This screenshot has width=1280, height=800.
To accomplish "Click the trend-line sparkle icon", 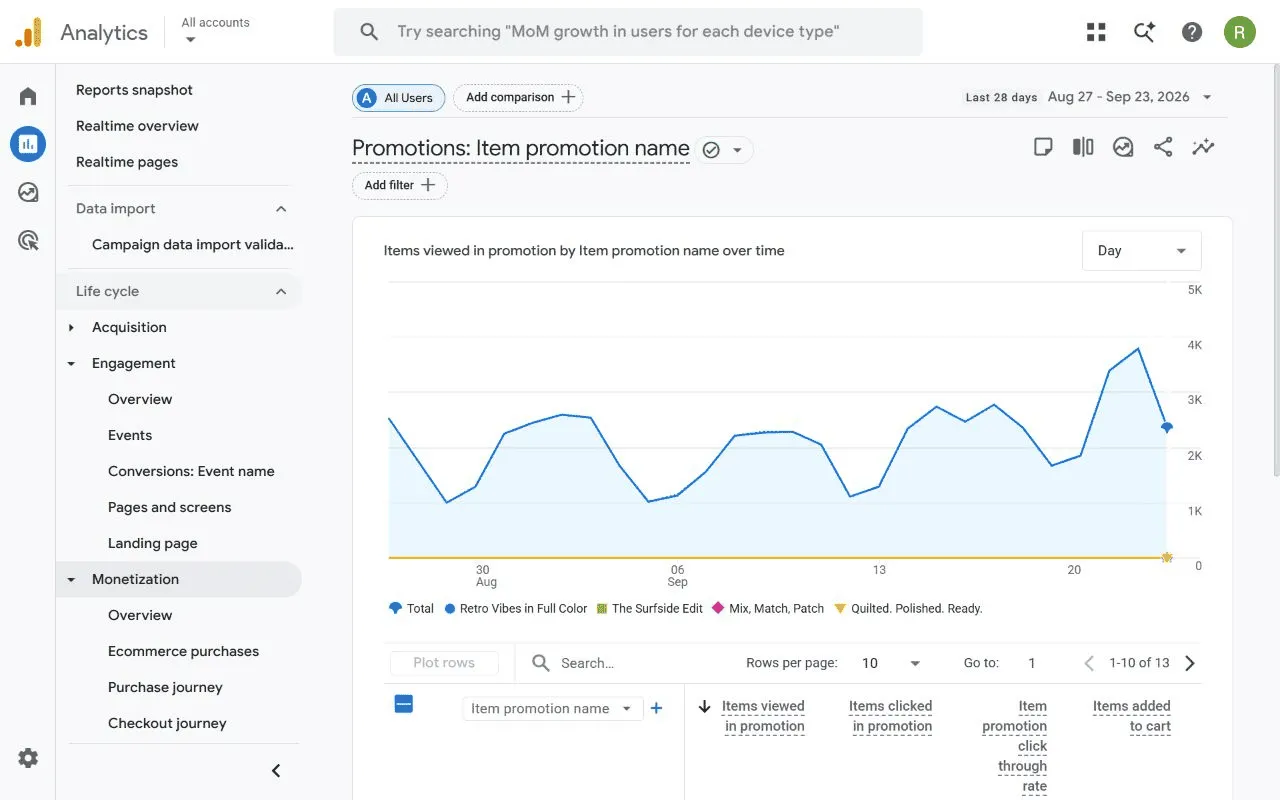I will pos(1203,147).
